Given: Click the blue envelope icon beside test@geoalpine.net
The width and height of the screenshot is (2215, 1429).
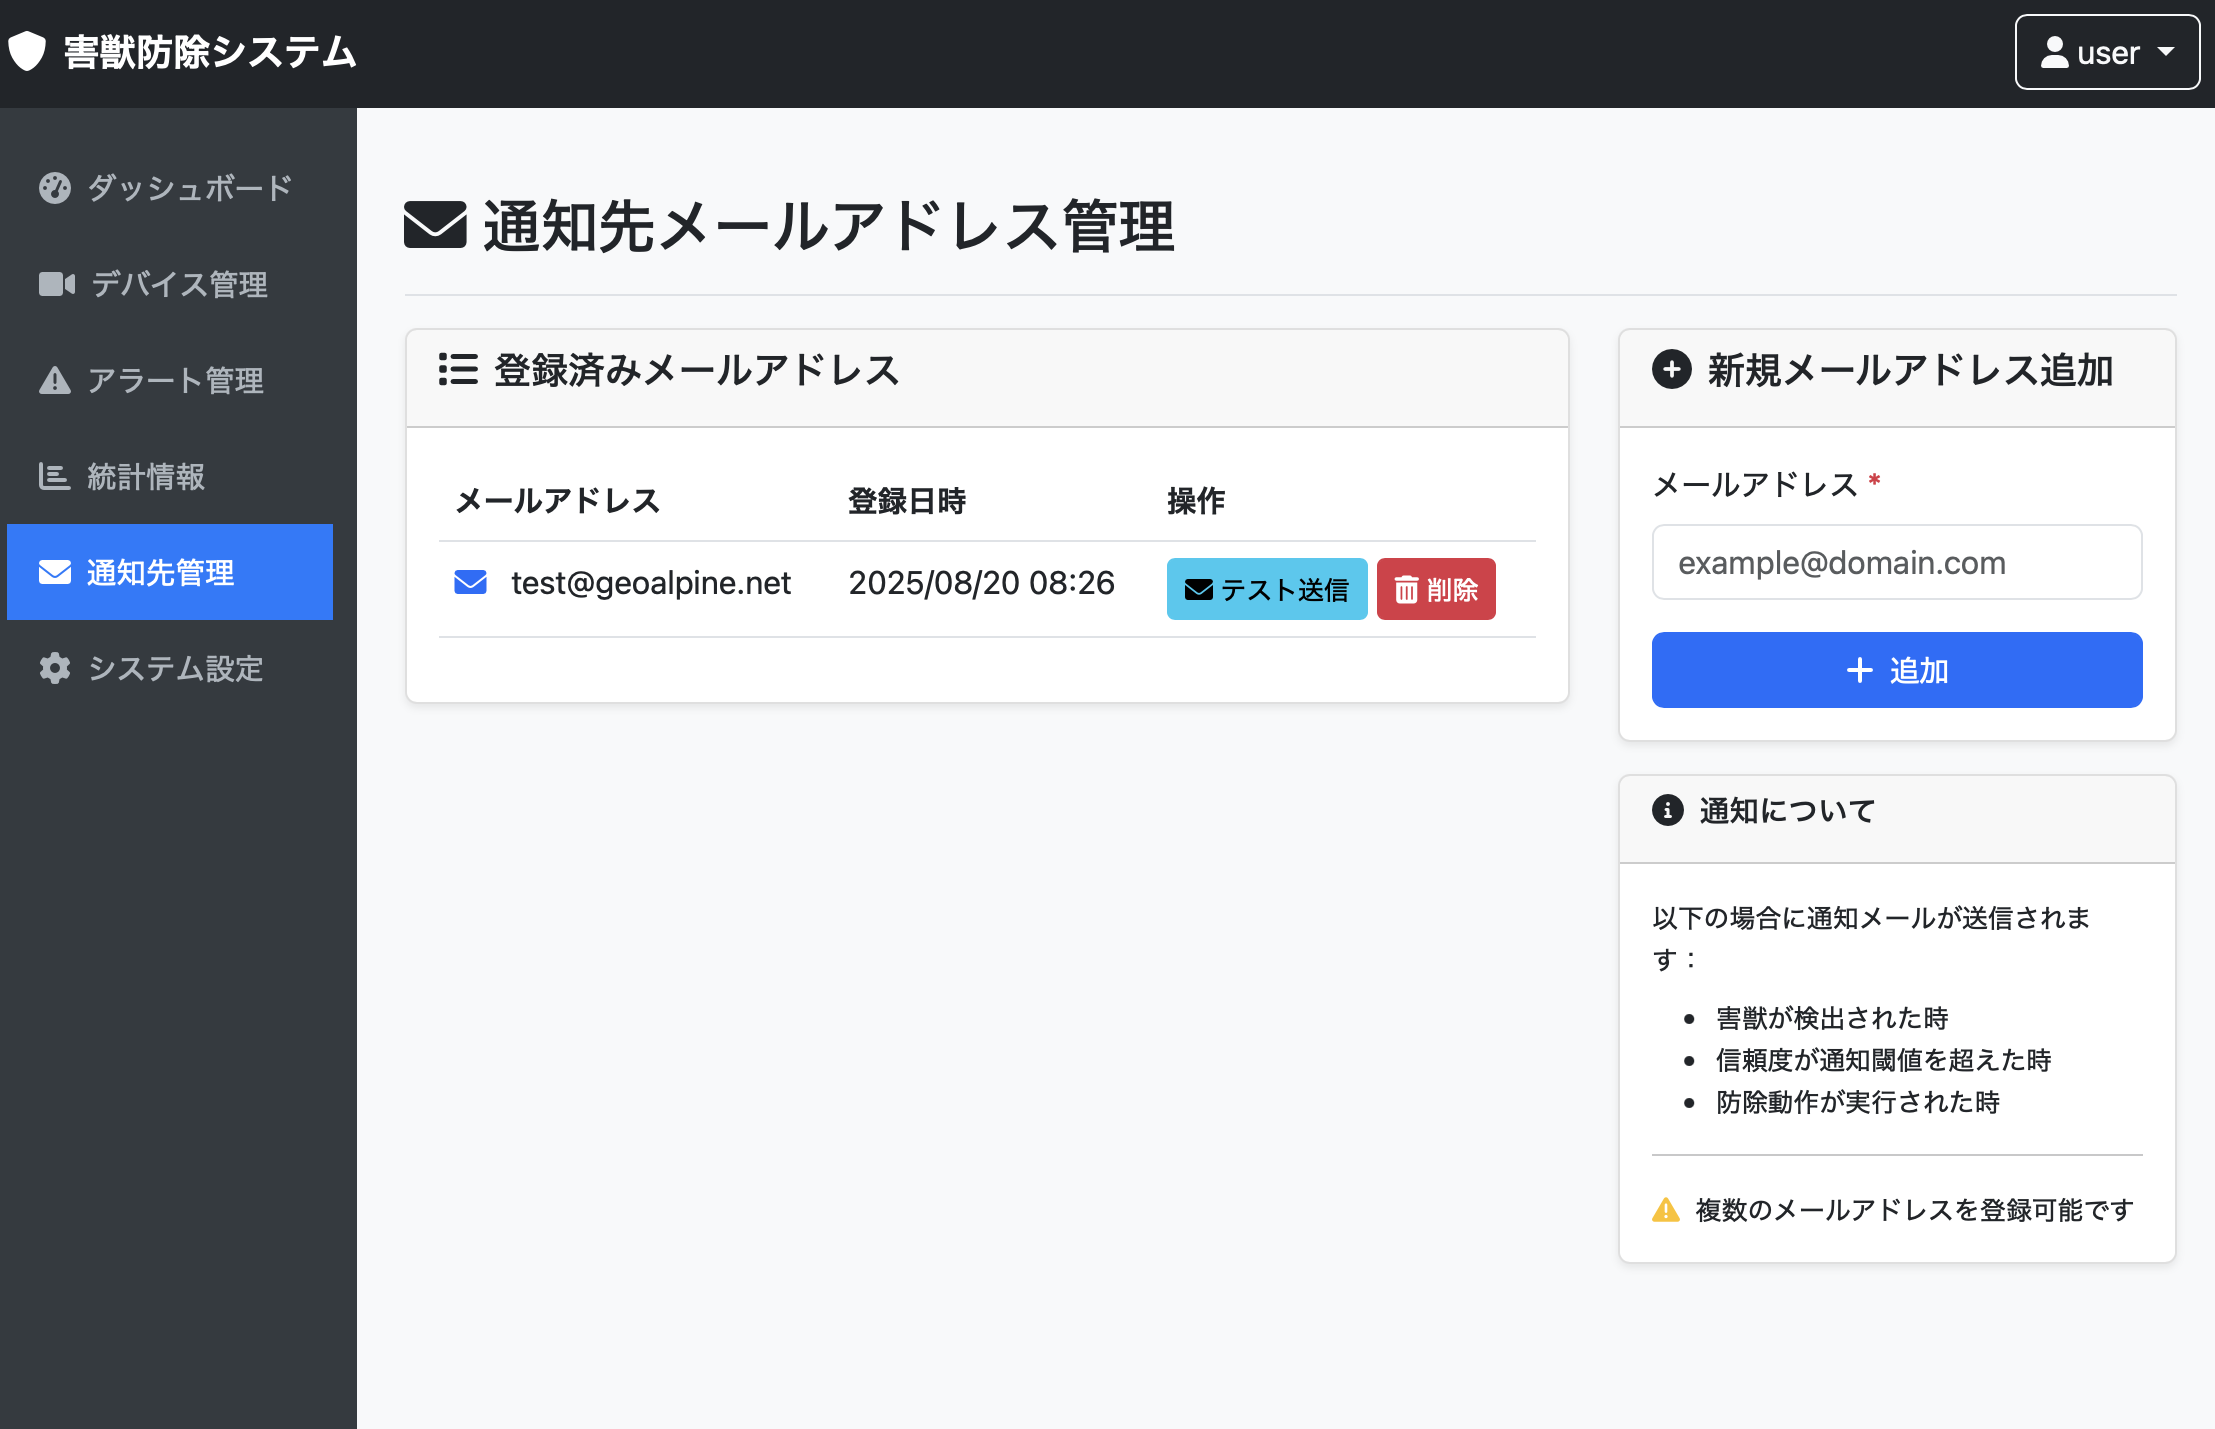Looking at the screenshot, I should click(x=471, y=582).
